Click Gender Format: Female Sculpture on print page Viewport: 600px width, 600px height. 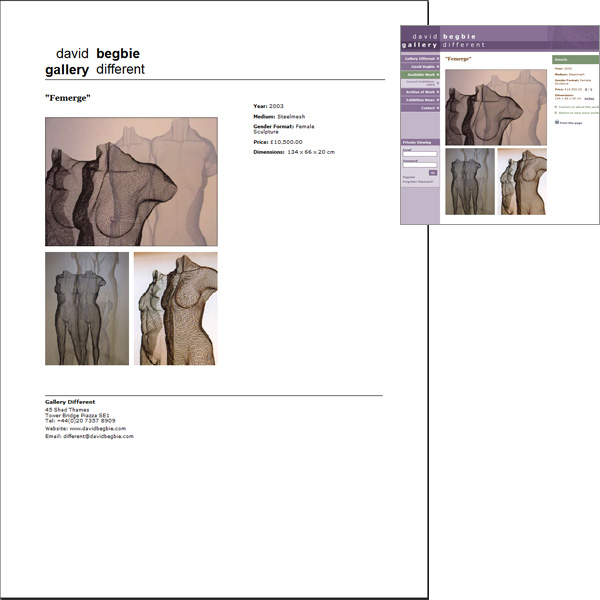[284, 129]
